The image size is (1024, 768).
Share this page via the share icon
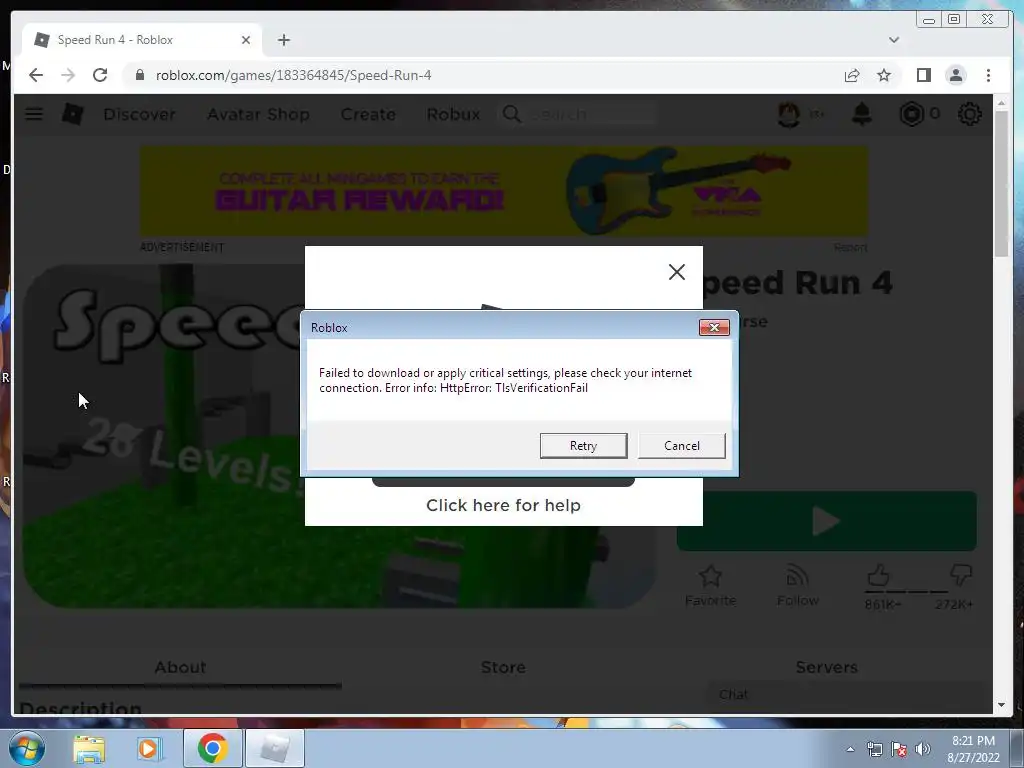(852, 75)
